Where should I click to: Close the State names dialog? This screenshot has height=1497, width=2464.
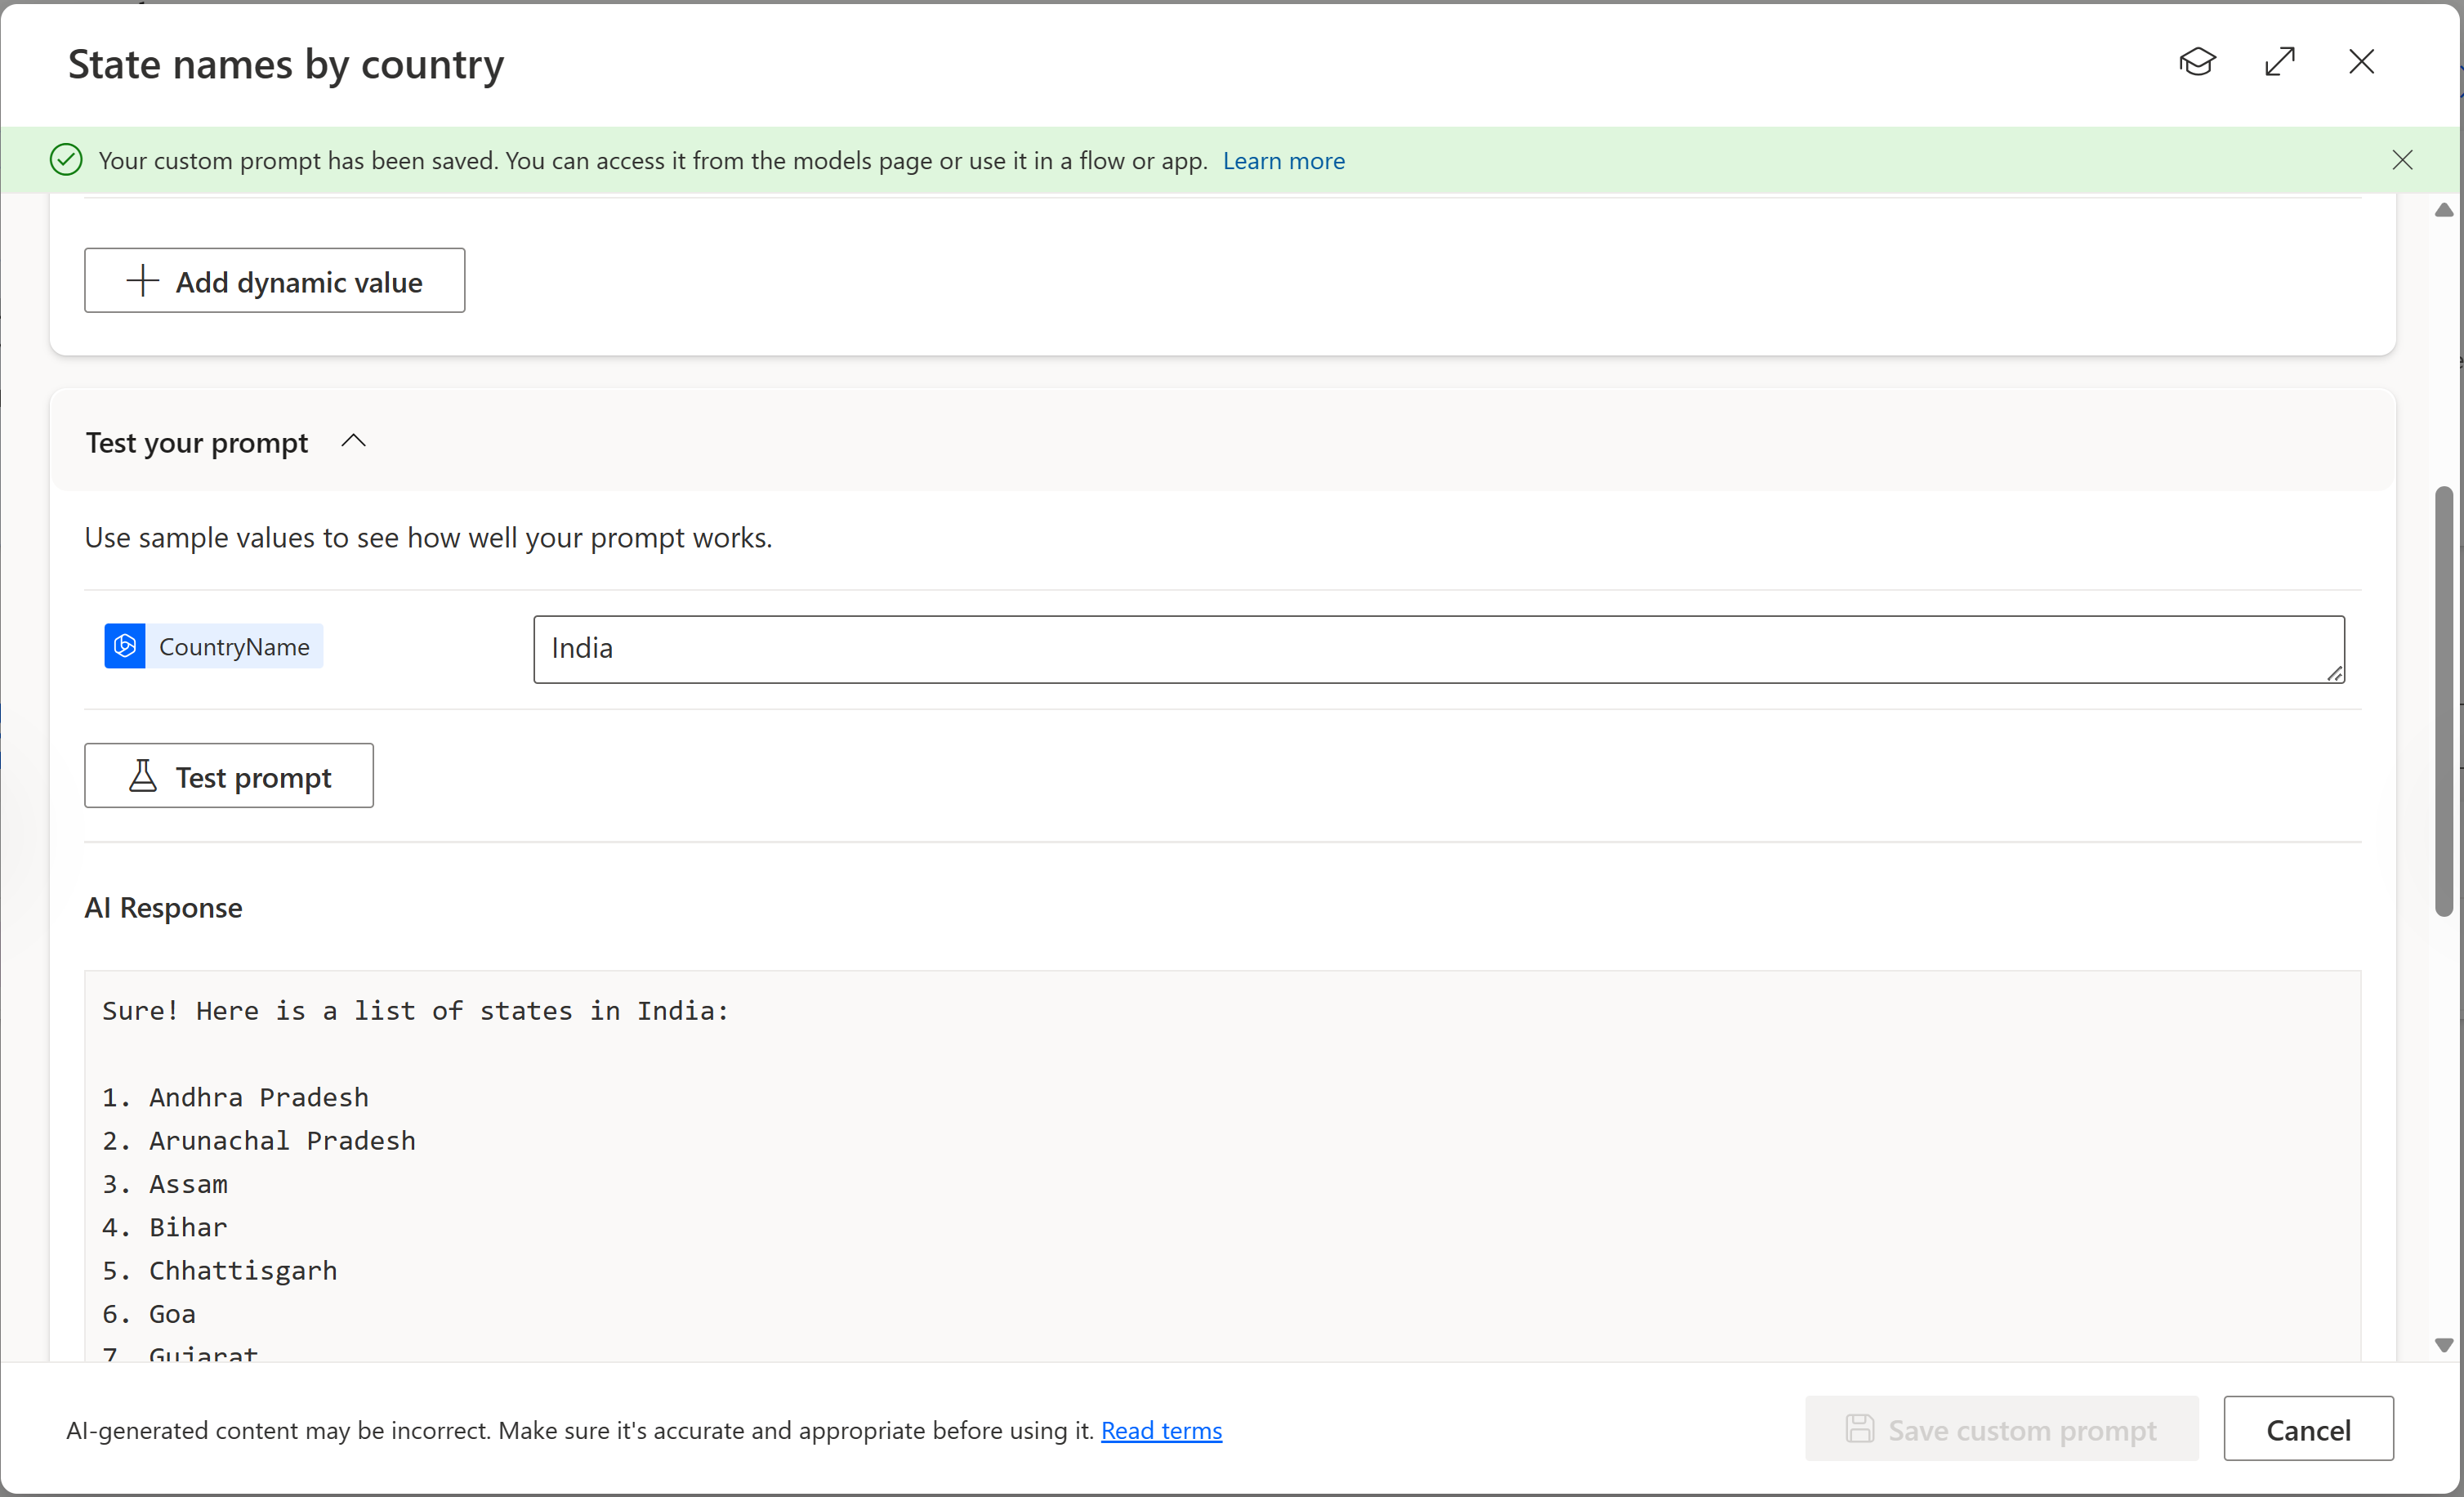pyautogui.click(x=2361, y=62)
